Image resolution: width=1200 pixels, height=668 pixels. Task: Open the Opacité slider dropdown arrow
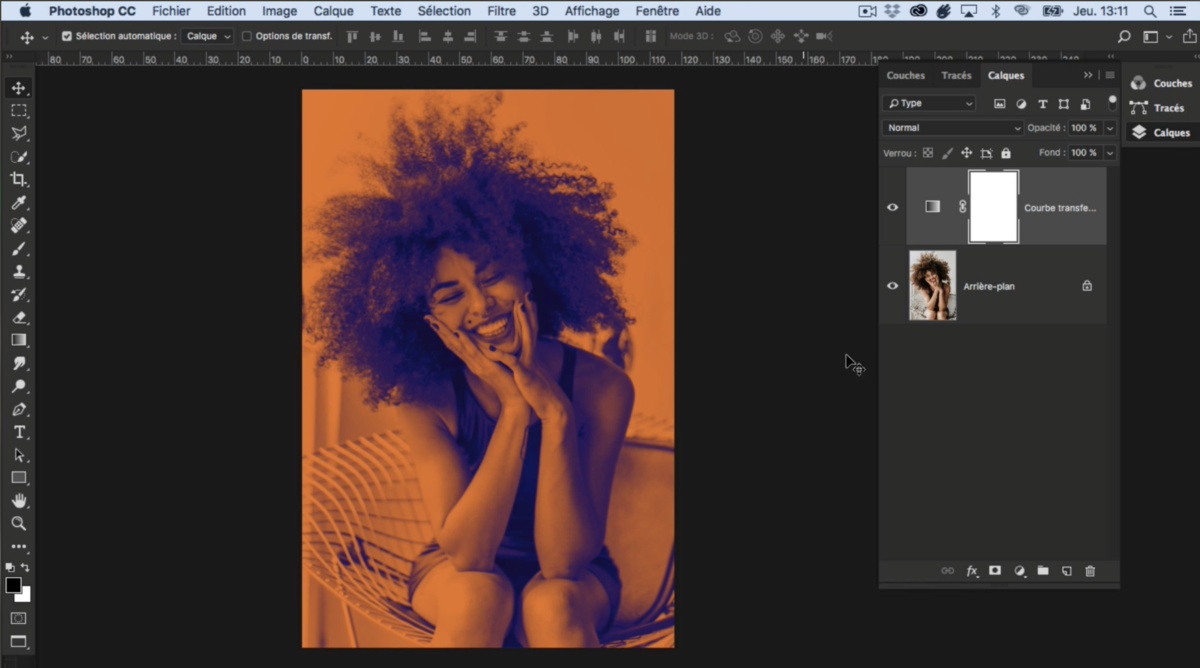1110,128
